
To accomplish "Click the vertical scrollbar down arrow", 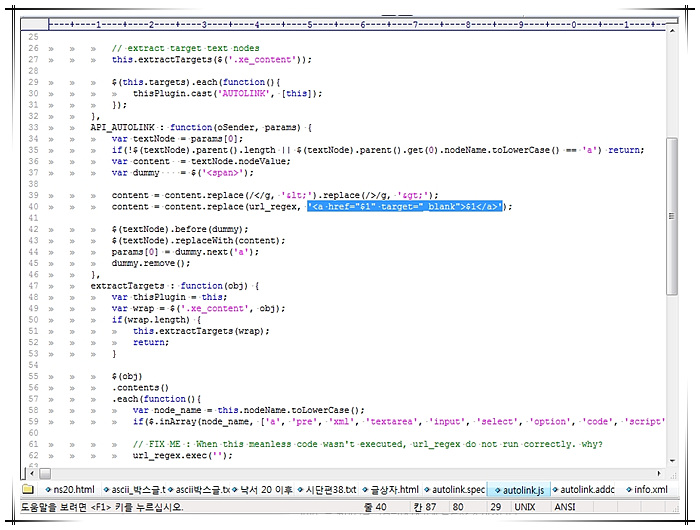I will coord(672,460).
